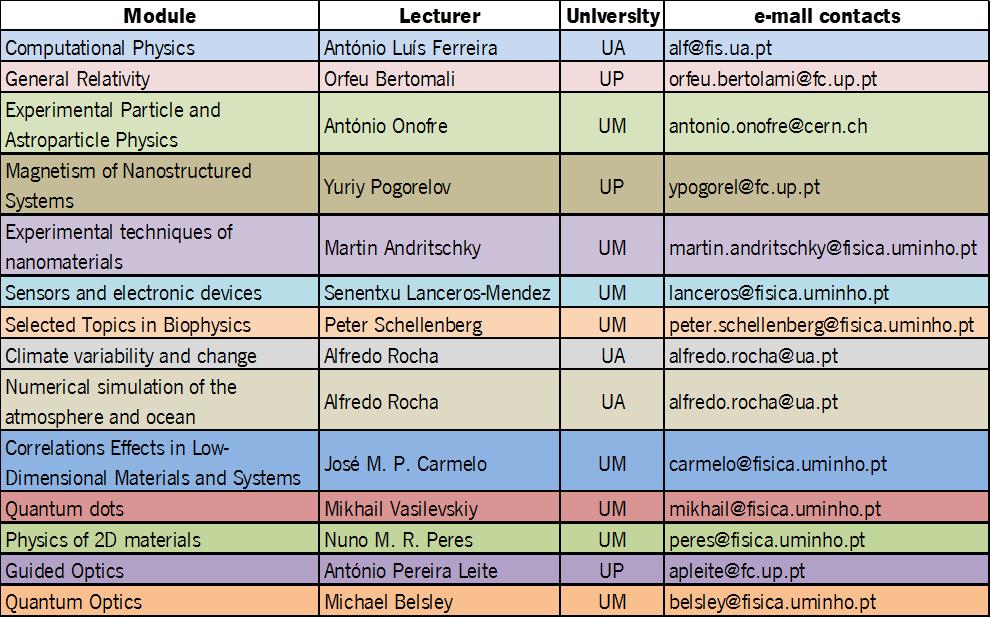
Task: Click antonio.onofre@cern.ch email address
Action: tap(768, 126)
